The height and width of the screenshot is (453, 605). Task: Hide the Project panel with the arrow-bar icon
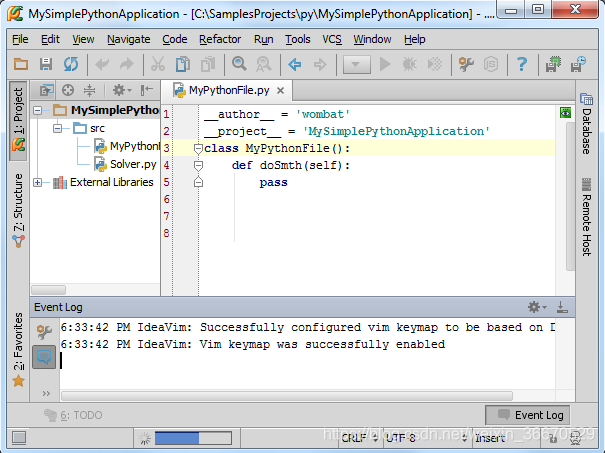146,90
